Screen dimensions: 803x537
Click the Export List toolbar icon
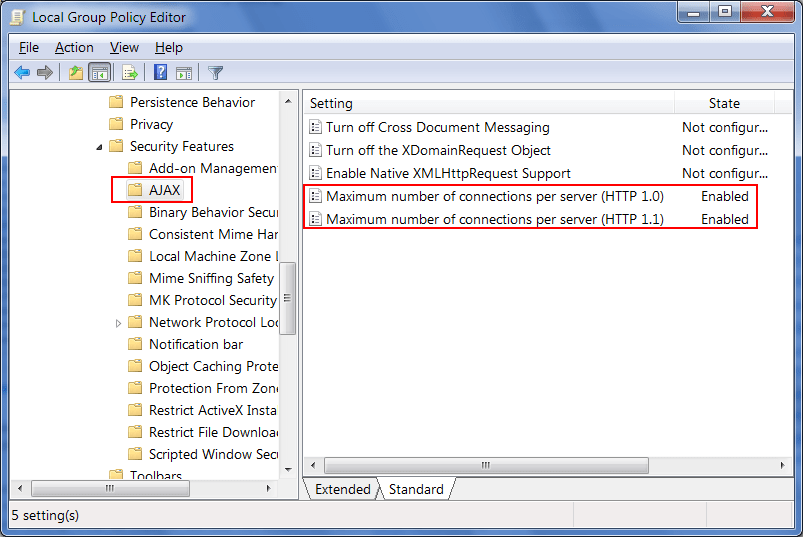pos(130,73)
